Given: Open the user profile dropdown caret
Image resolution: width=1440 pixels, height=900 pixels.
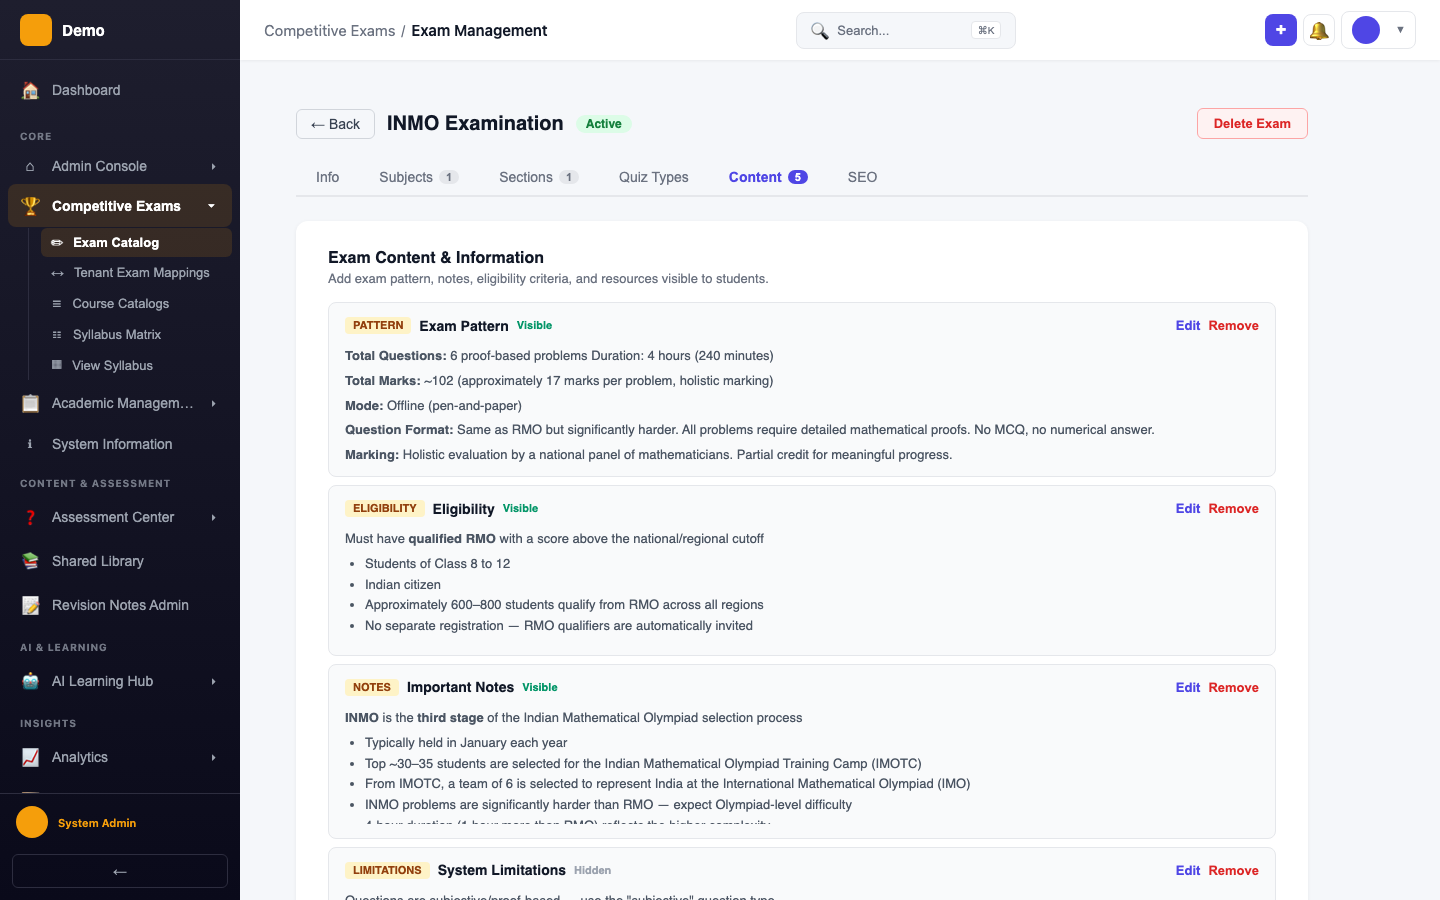Looking at the screenshot, I should click(x=1400, y=30).
